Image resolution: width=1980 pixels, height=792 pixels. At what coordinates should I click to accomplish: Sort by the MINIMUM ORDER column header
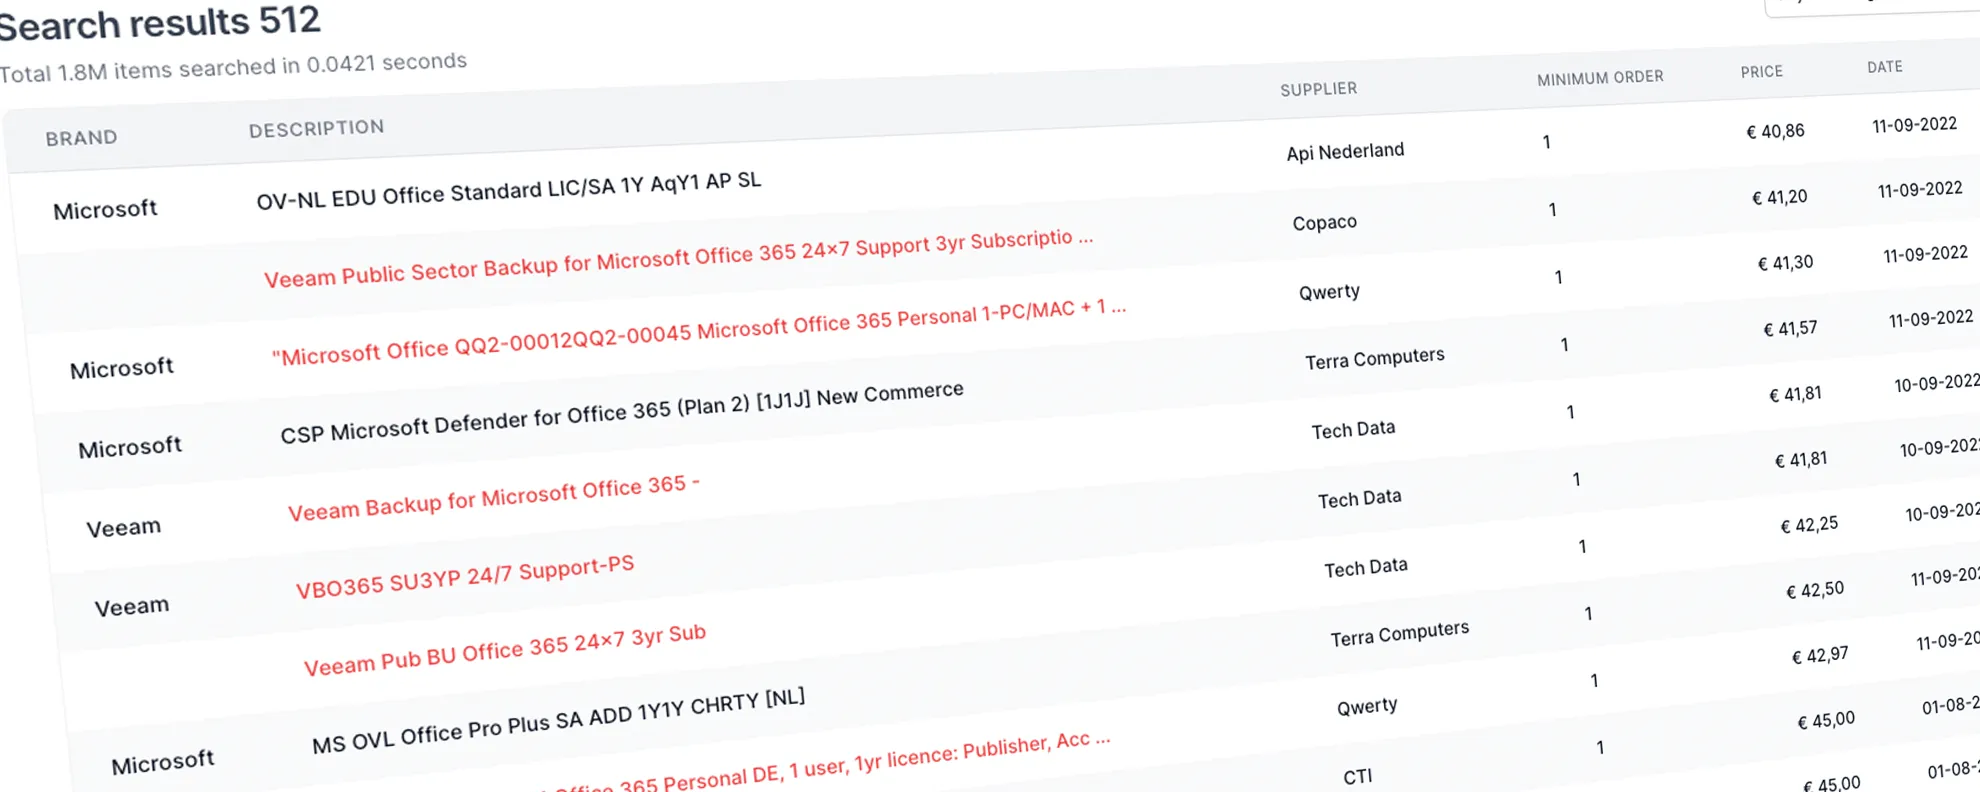[1600, 78]
